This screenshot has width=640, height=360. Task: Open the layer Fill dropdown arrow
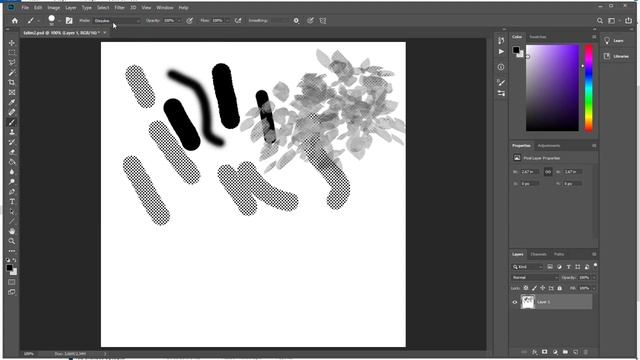(594, 288)
